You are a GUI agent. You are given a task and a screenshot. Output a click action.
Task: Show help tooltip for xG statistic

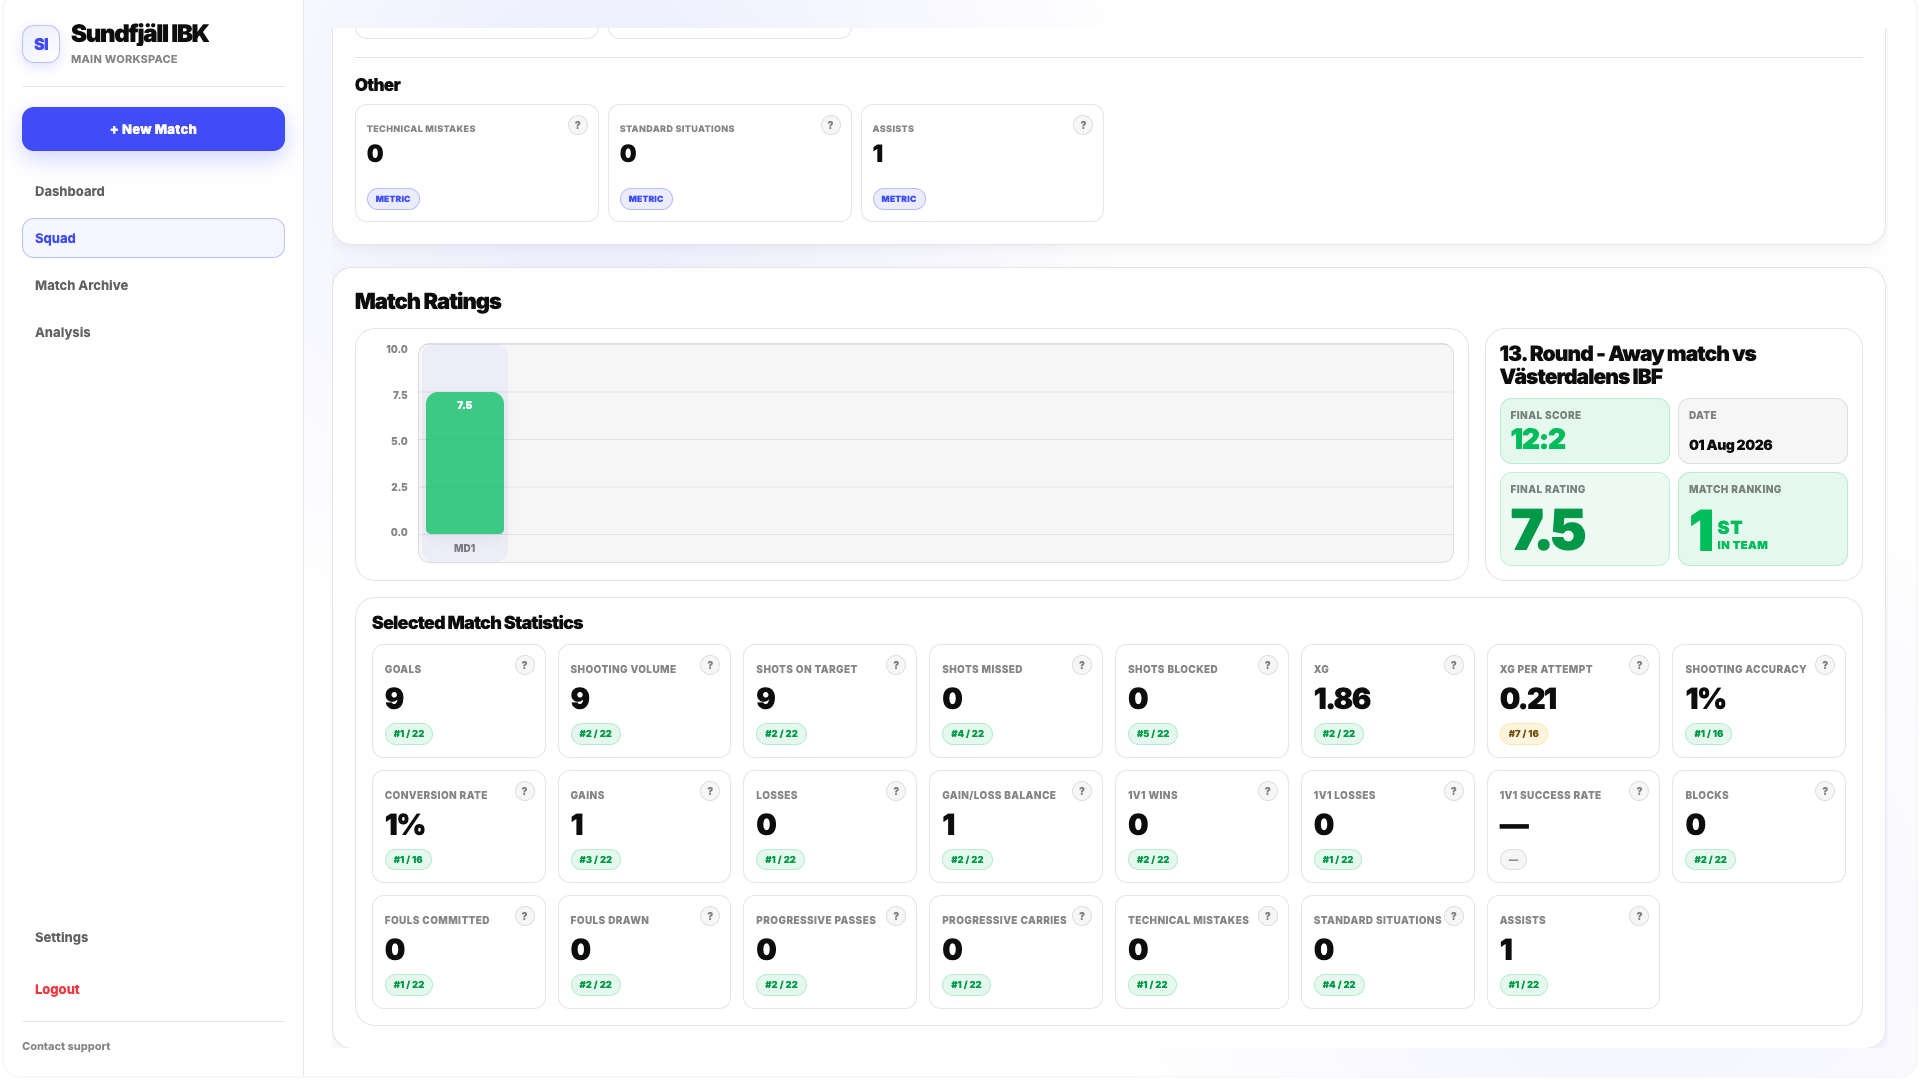[x=1454, y=665]
